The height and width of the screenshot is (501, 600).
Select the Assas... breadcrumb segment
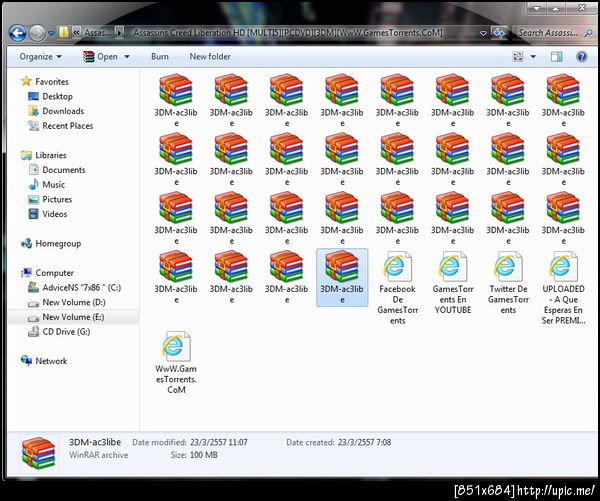click(97, 33)
